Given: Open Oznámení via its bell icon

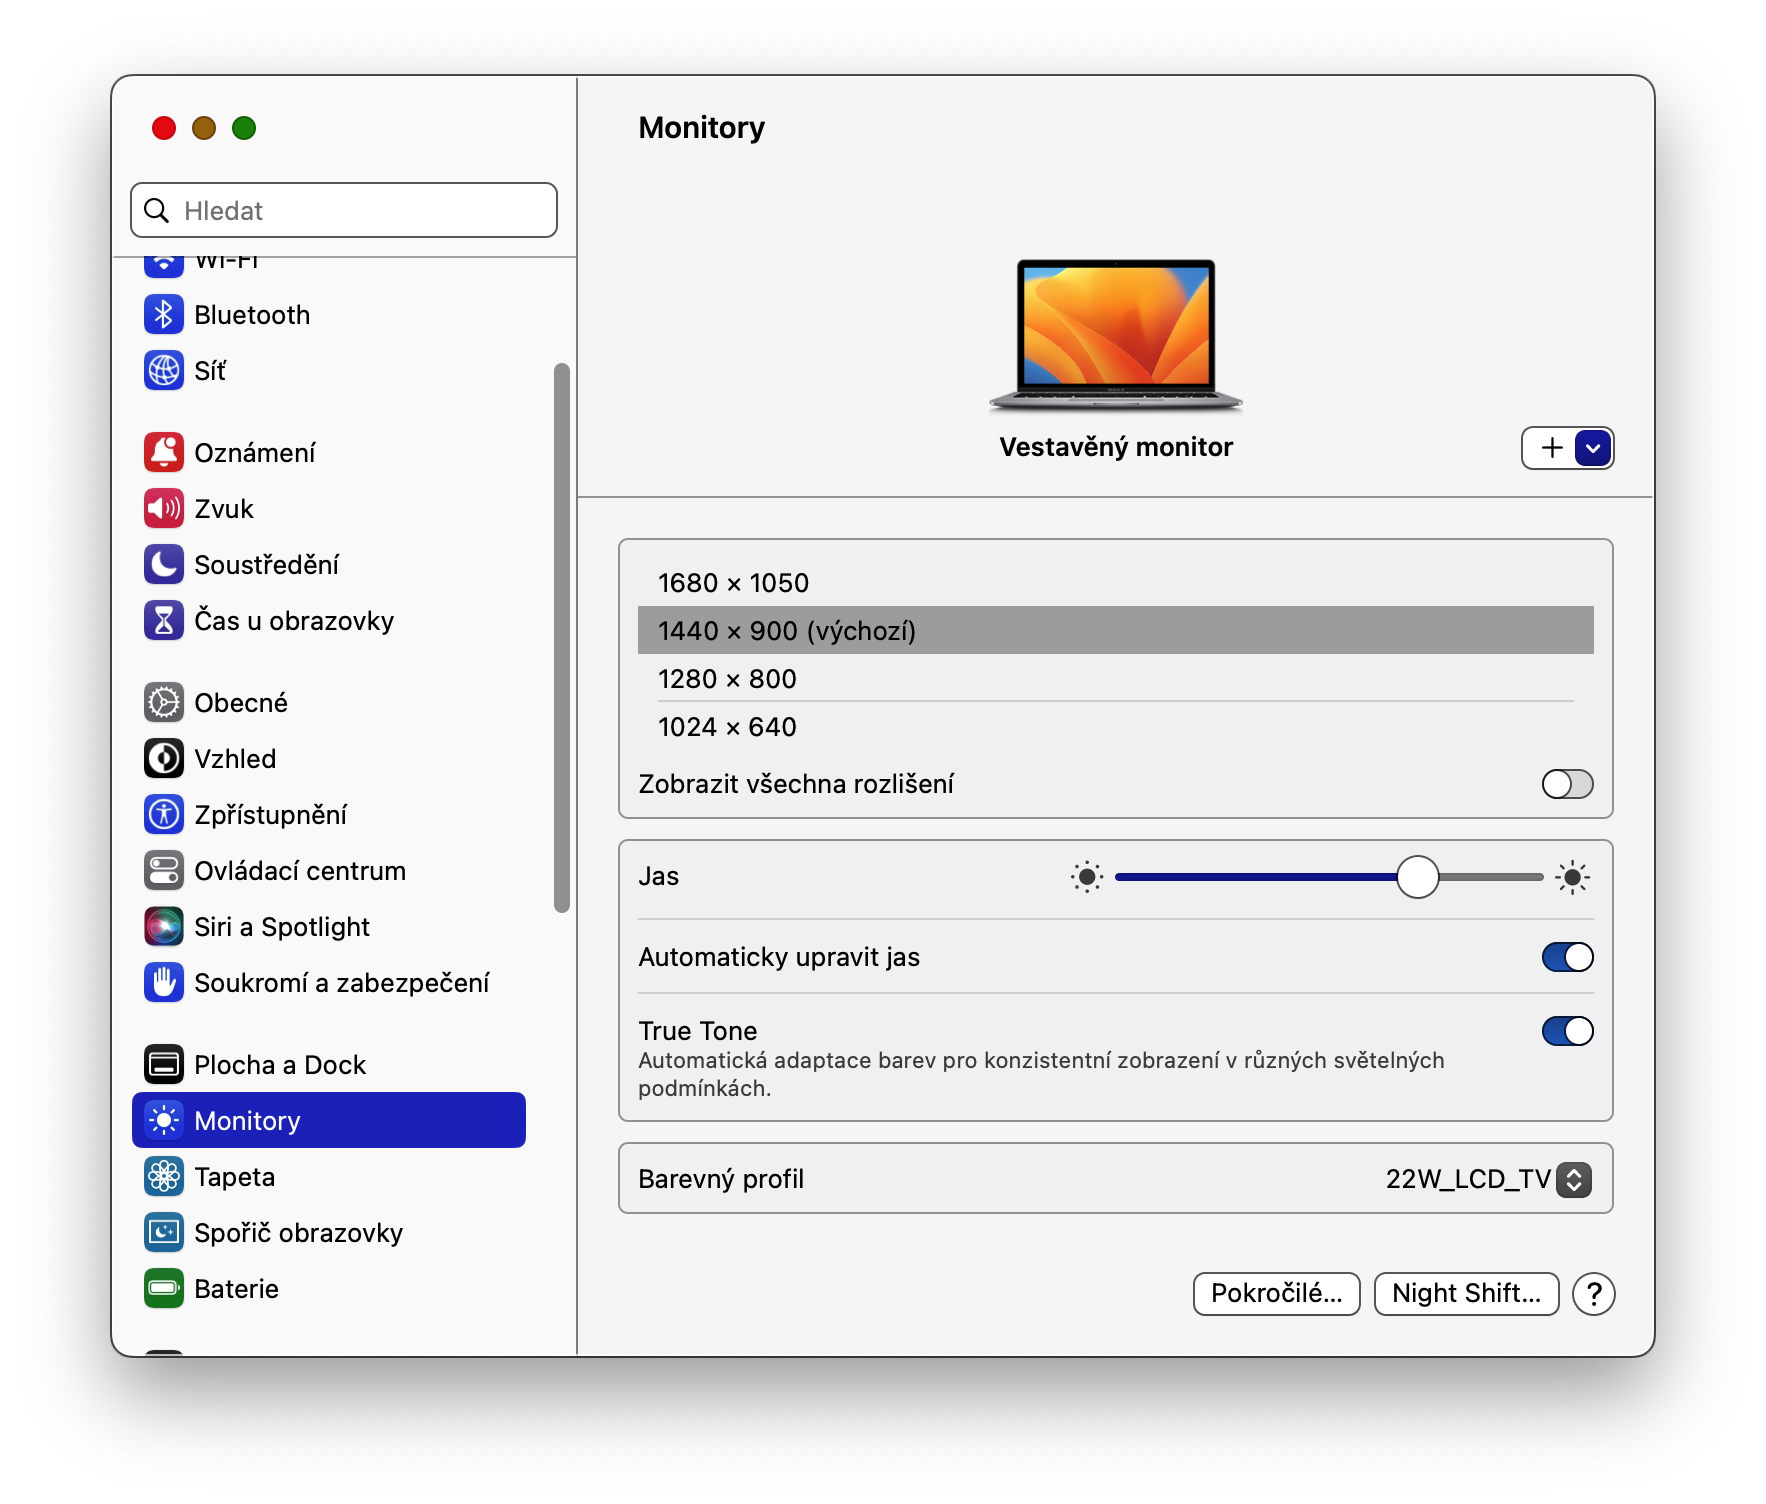Looking at the screenshot, I should (164, 453).
